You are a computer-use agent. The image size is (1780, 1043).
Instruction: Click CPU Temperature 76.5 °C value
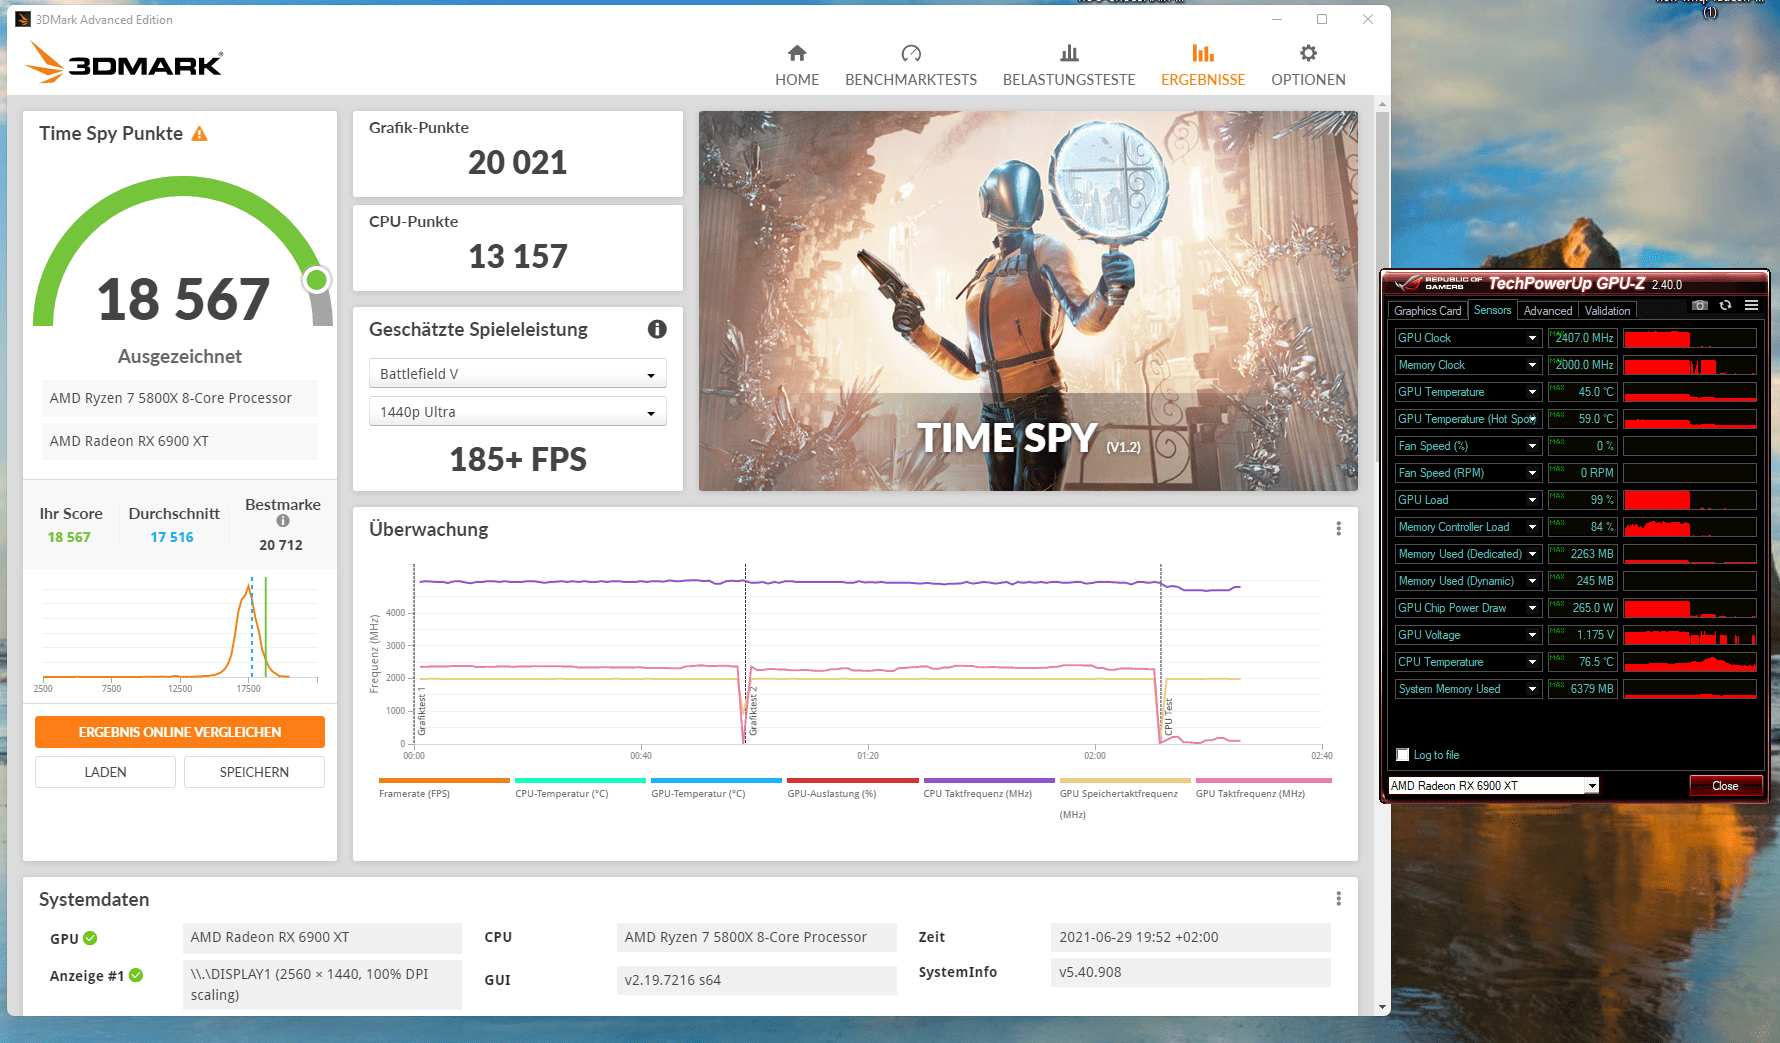[x=1582, y=662]
